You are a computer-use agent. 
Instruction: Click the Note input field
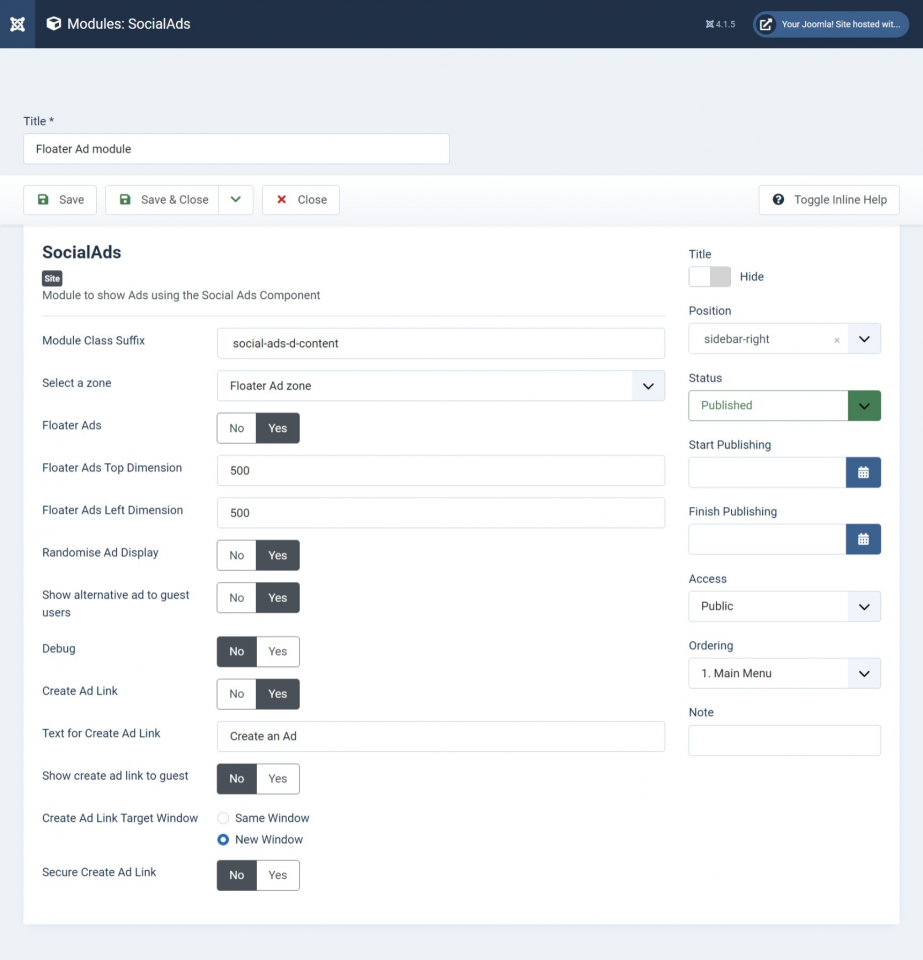(x=784, y=740)
